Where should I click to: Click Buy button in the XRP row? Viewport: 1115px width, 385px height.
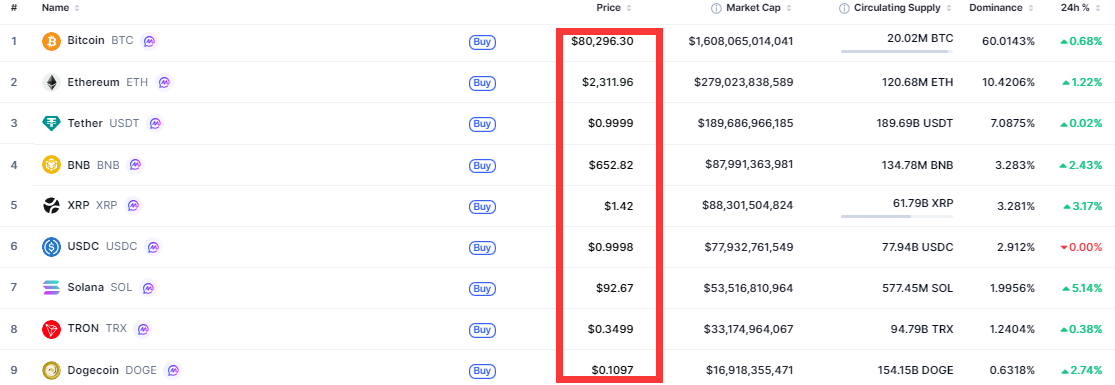click(x=482, y=207)
